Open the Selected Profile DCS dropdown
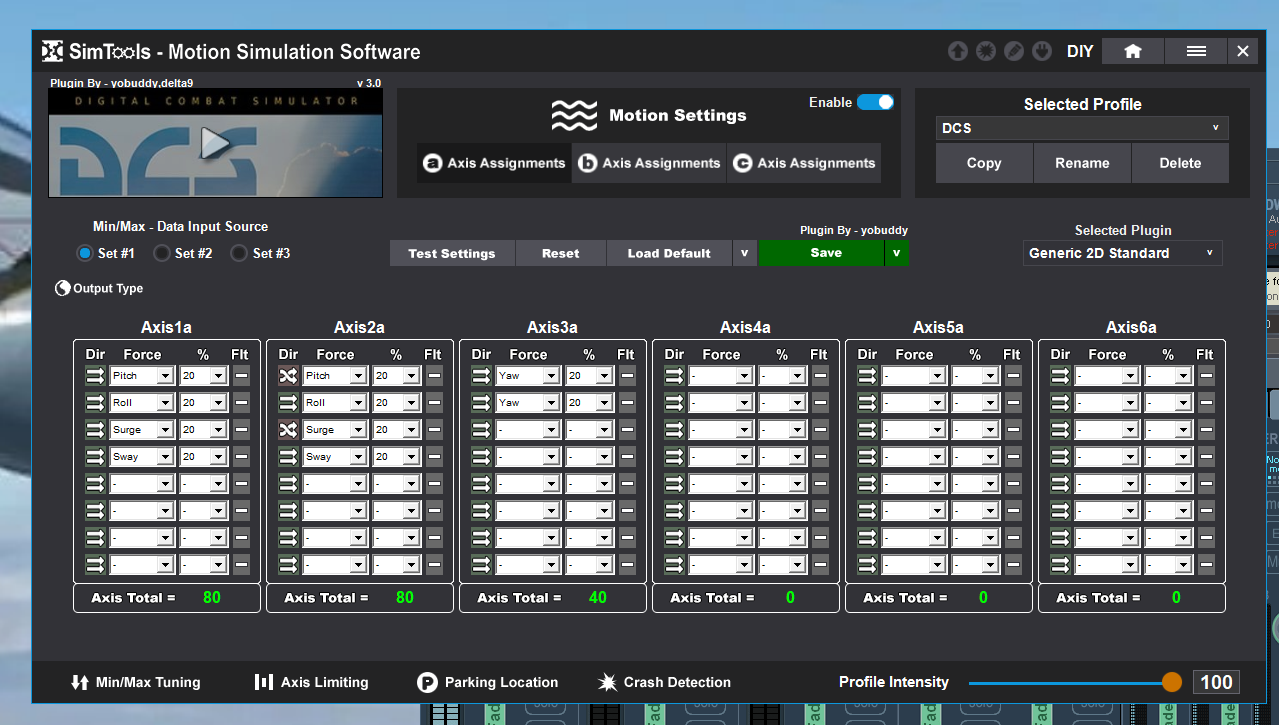 tap(1081, 128)
